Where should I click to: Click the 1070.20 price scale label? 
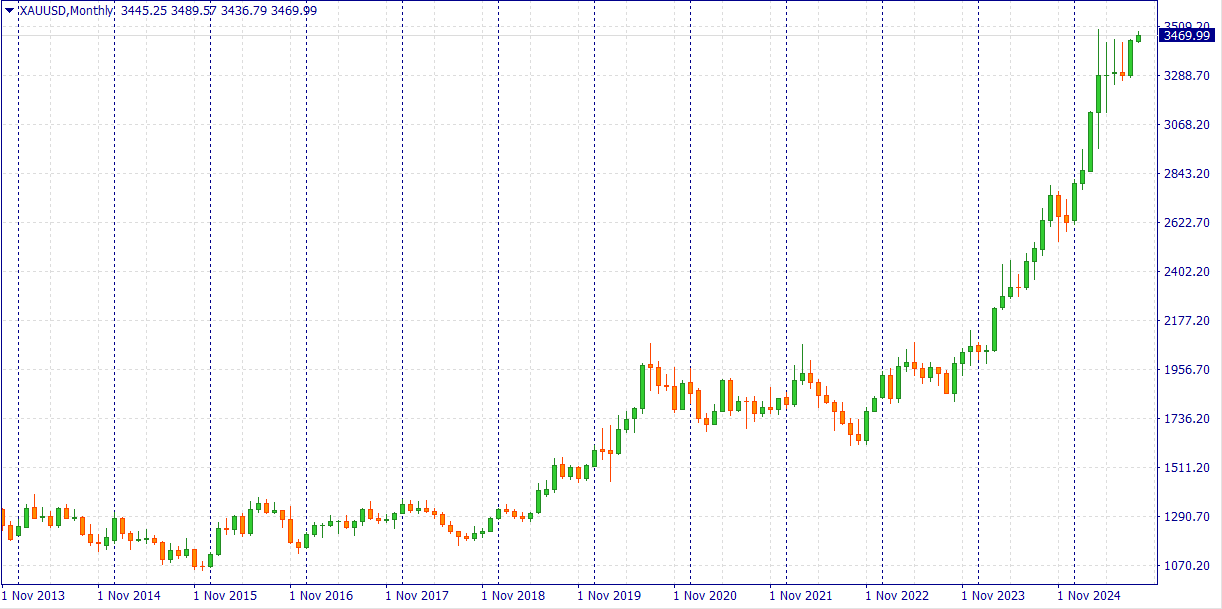pyautogui.click(x=1187, y=566)
